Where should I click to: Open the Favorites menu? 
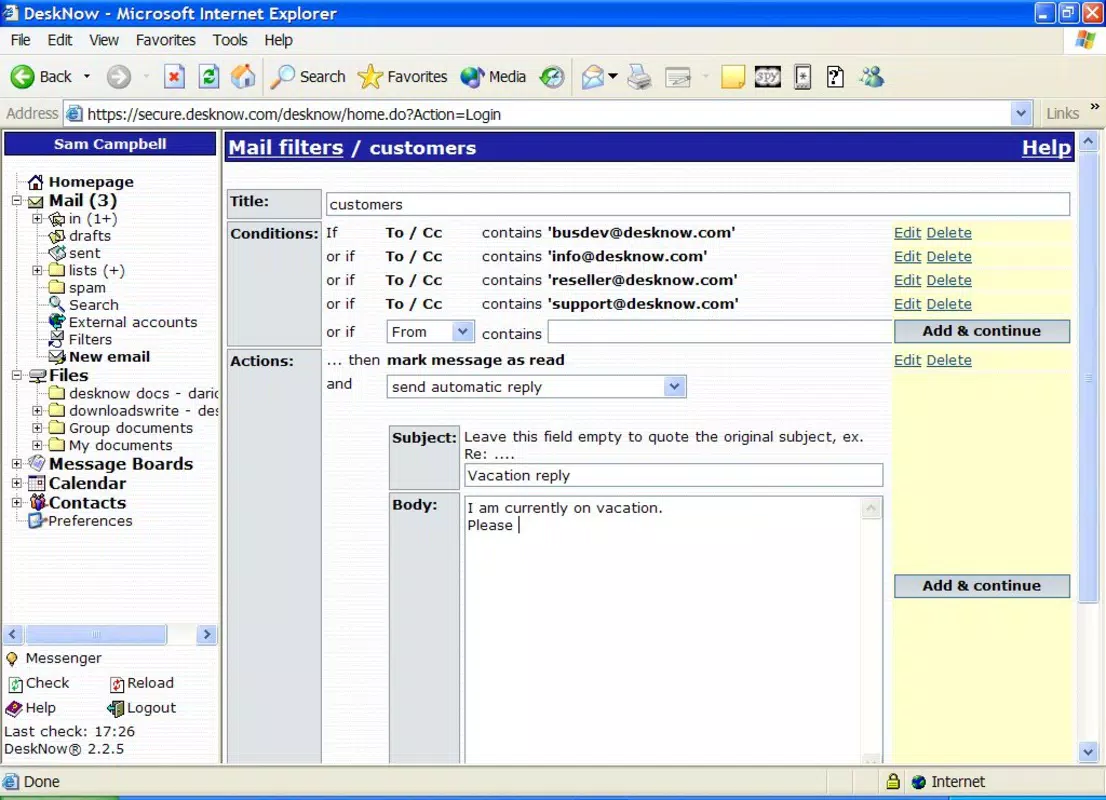point(166,40)
